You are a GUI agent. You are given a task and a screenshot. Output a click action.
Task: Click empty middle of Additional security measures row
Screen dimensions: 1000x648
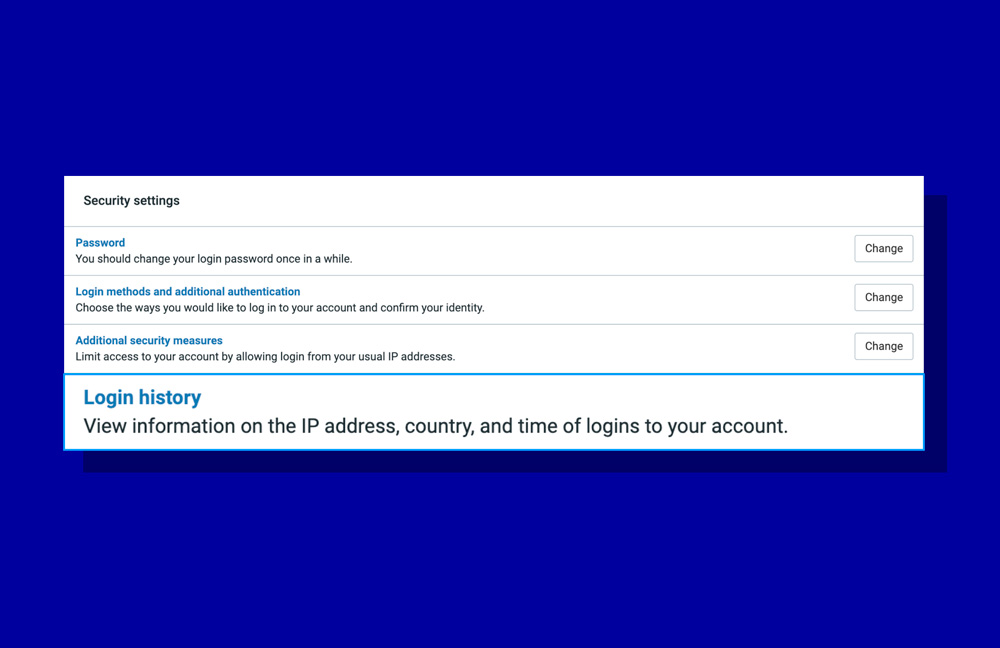coord(650,348)
